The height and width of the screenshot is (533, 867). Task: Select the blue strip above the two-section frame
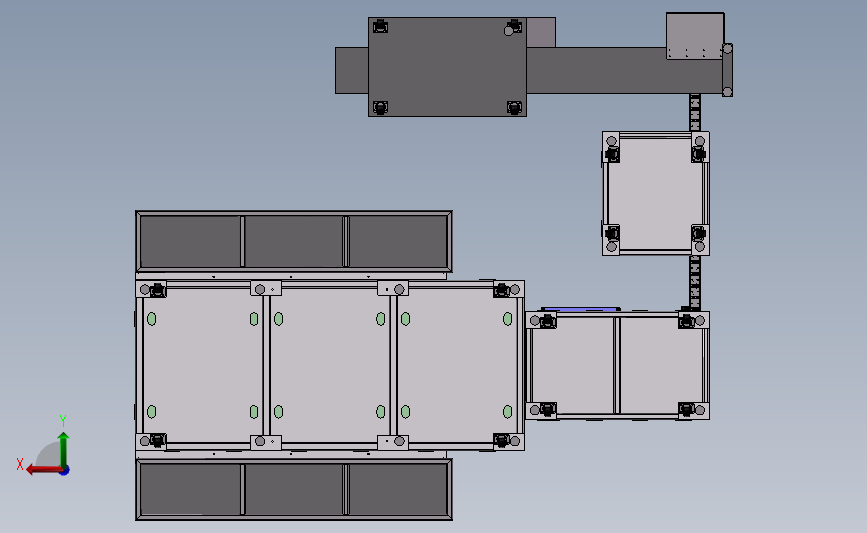[579, 310]
